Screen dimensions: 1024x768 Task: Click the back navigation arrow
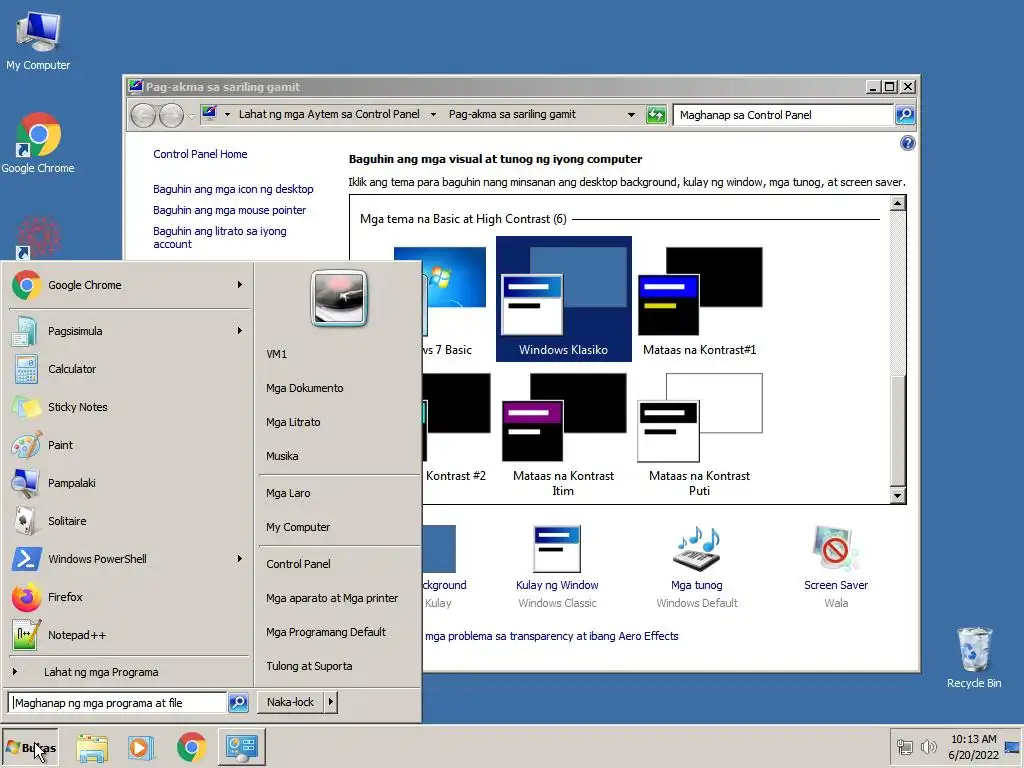pyautogui.click(x=143, y=116)
